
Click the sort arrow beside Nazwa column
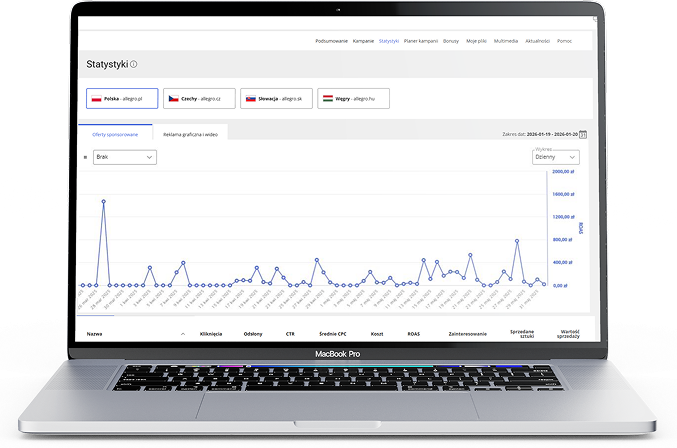(x=182, y=332)
